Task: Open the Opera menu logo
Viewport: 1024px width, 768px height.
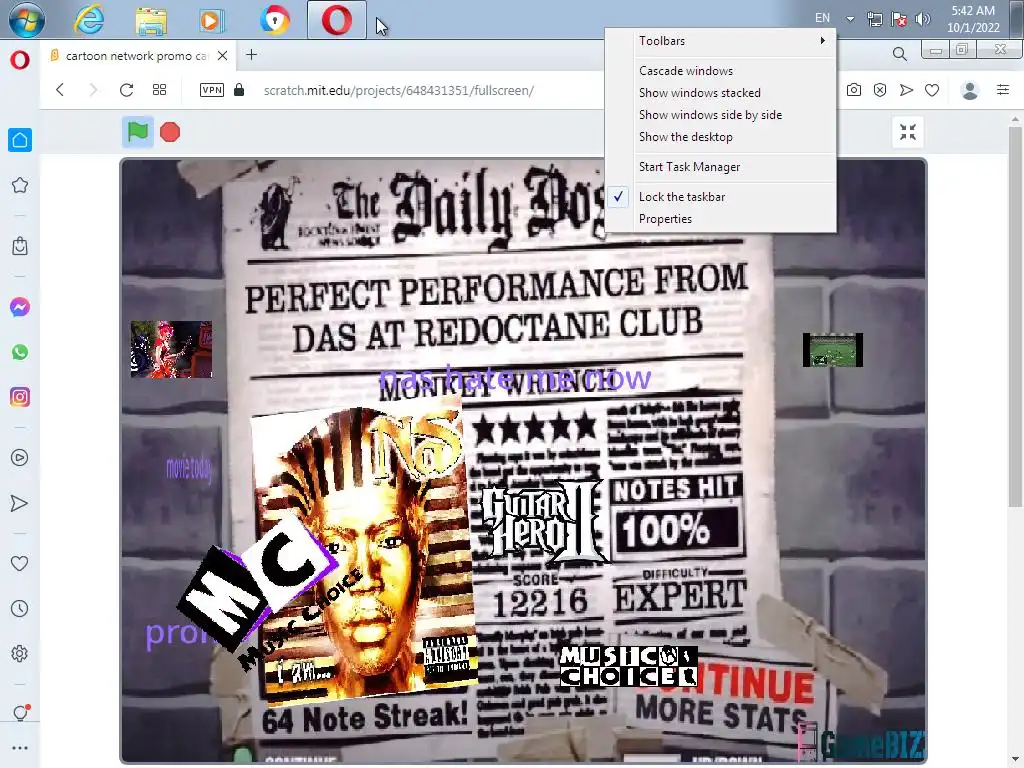Action: pos(20,60)
